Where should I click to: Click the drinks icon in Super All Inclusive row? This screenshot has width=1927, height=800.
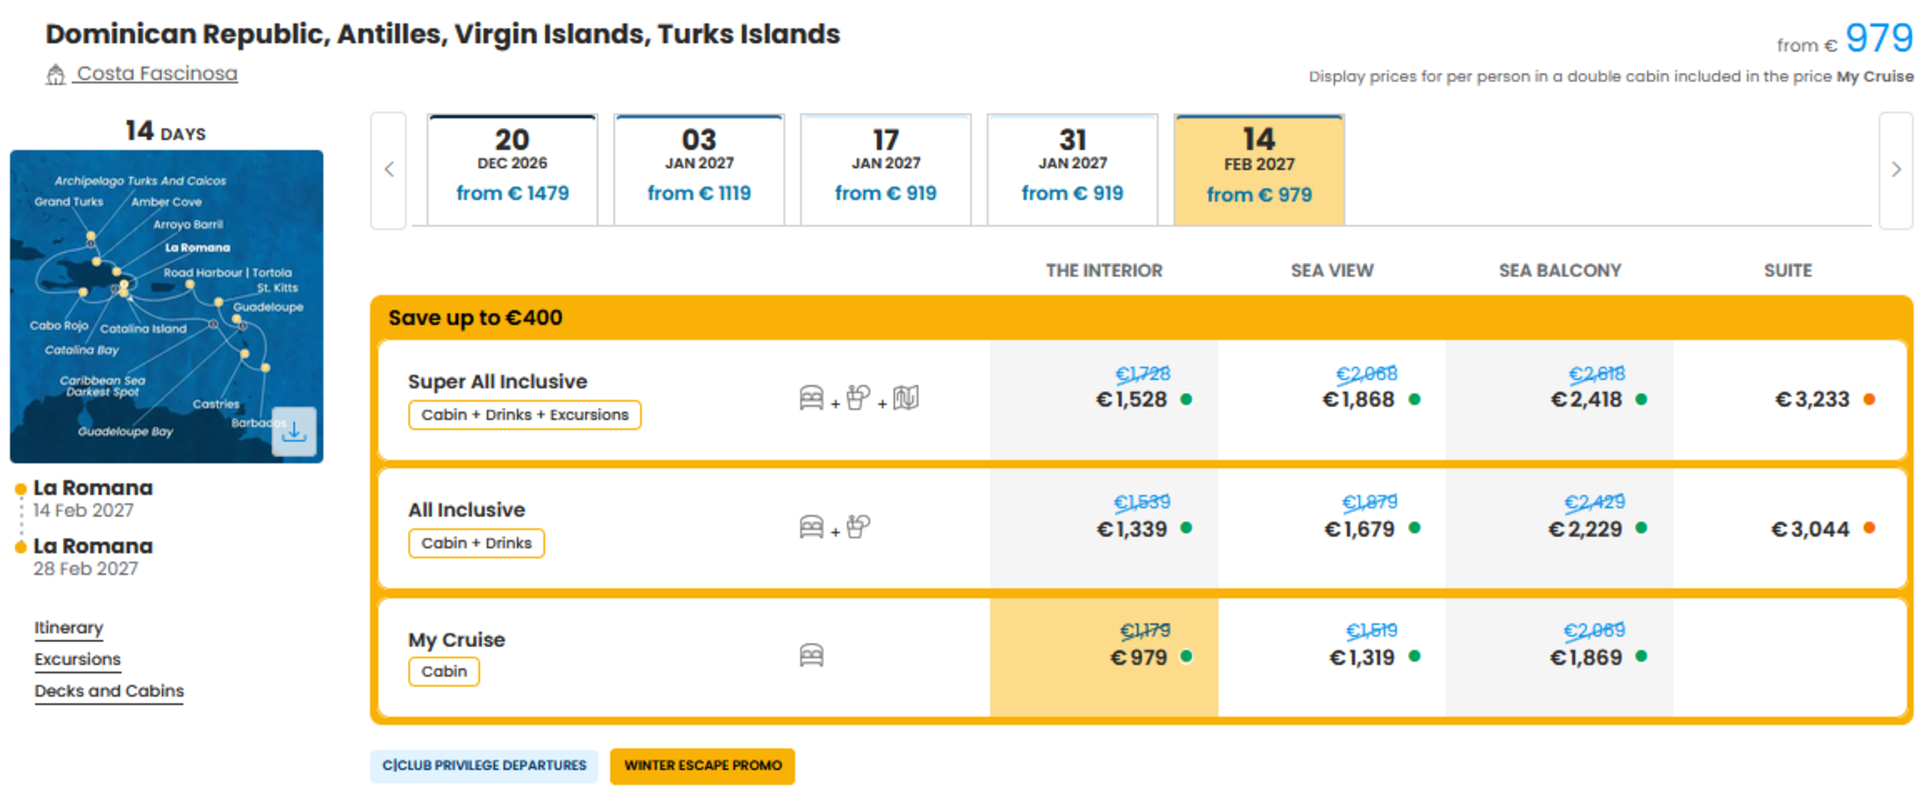858,398
